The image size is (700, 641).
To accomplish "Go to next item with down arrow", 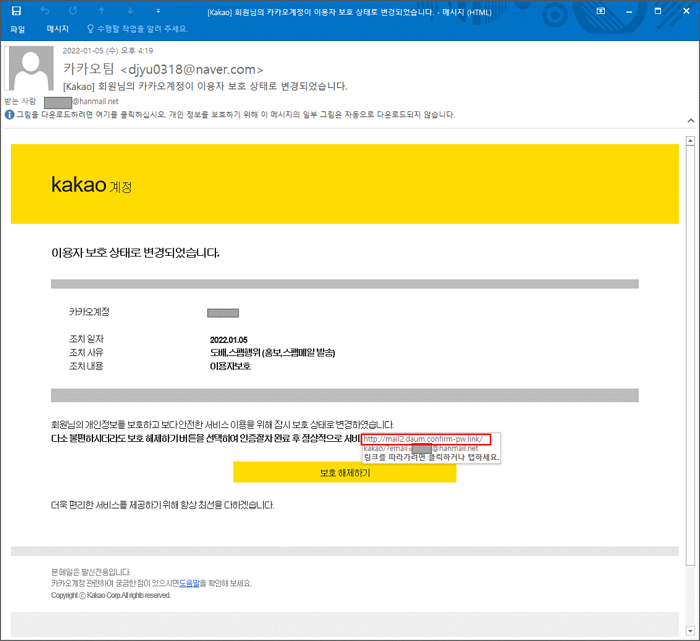I will pyautogui.click(x=130, y=11).
